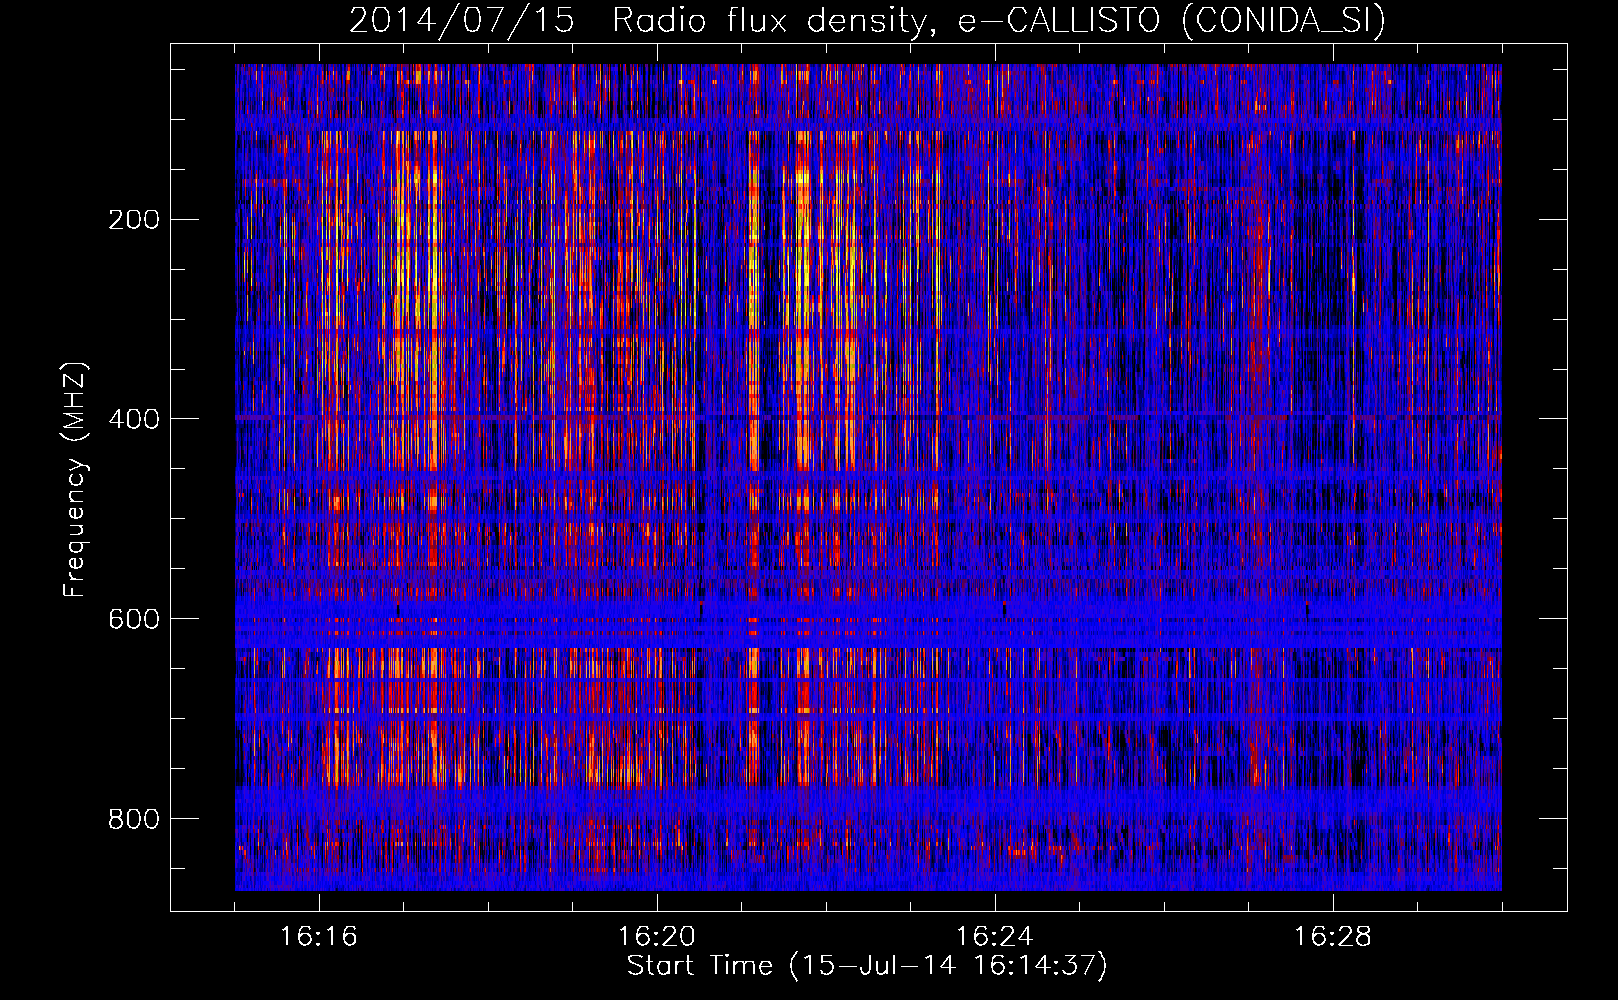Click the '600' frequency tick label
Image resolution: width=1618 pixels, height=1000 pixels.
coord(134,619)
